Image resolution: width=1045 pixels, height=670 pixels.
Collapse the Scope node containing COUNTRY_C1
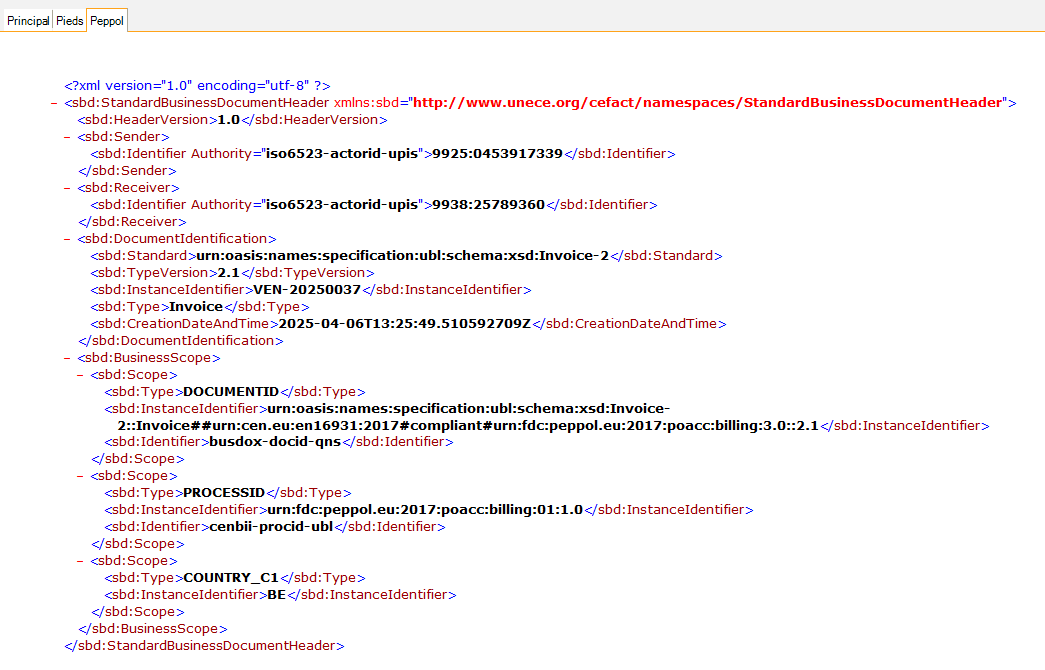pos(81,562)
